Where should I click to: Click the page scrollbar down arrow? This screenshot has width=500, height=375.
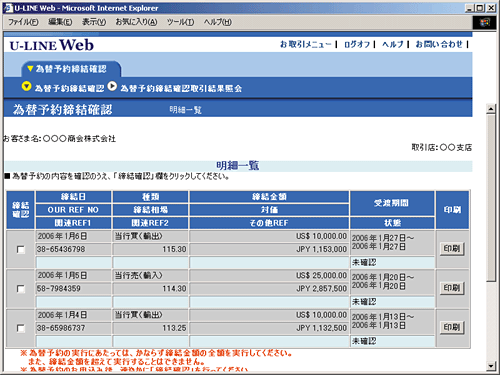[491, 366]
